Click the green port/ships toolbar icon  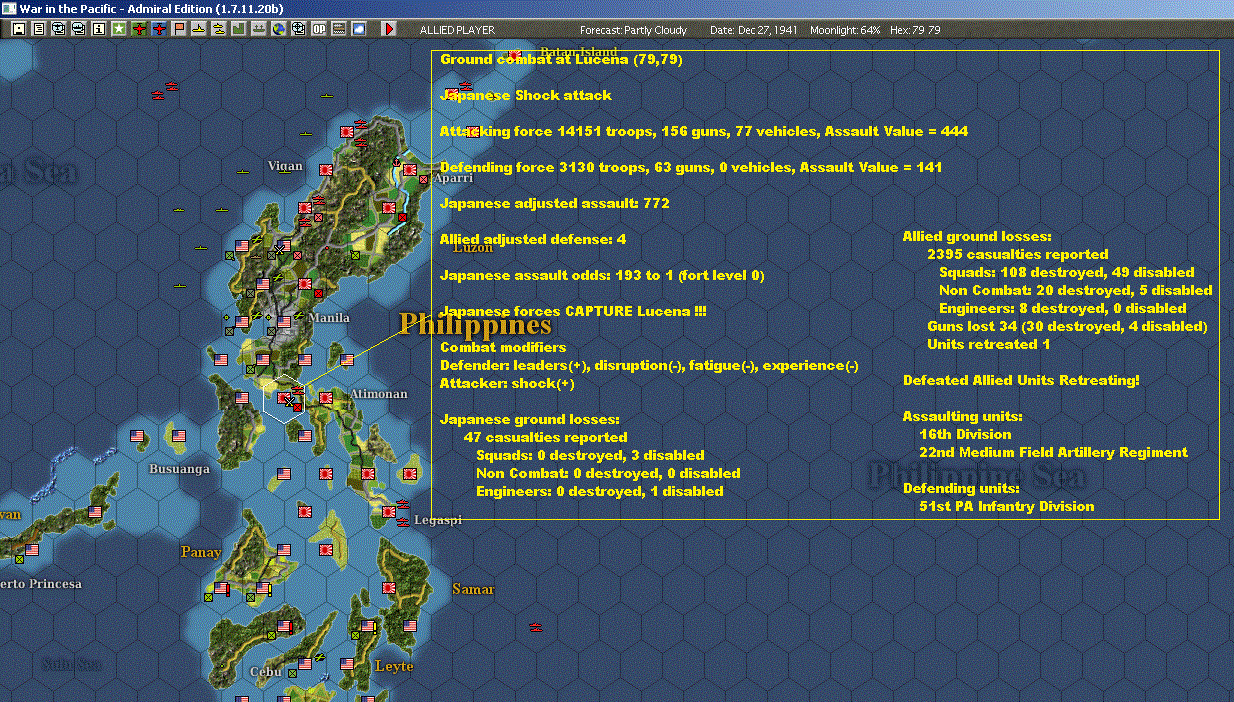[x=259, y=29]
